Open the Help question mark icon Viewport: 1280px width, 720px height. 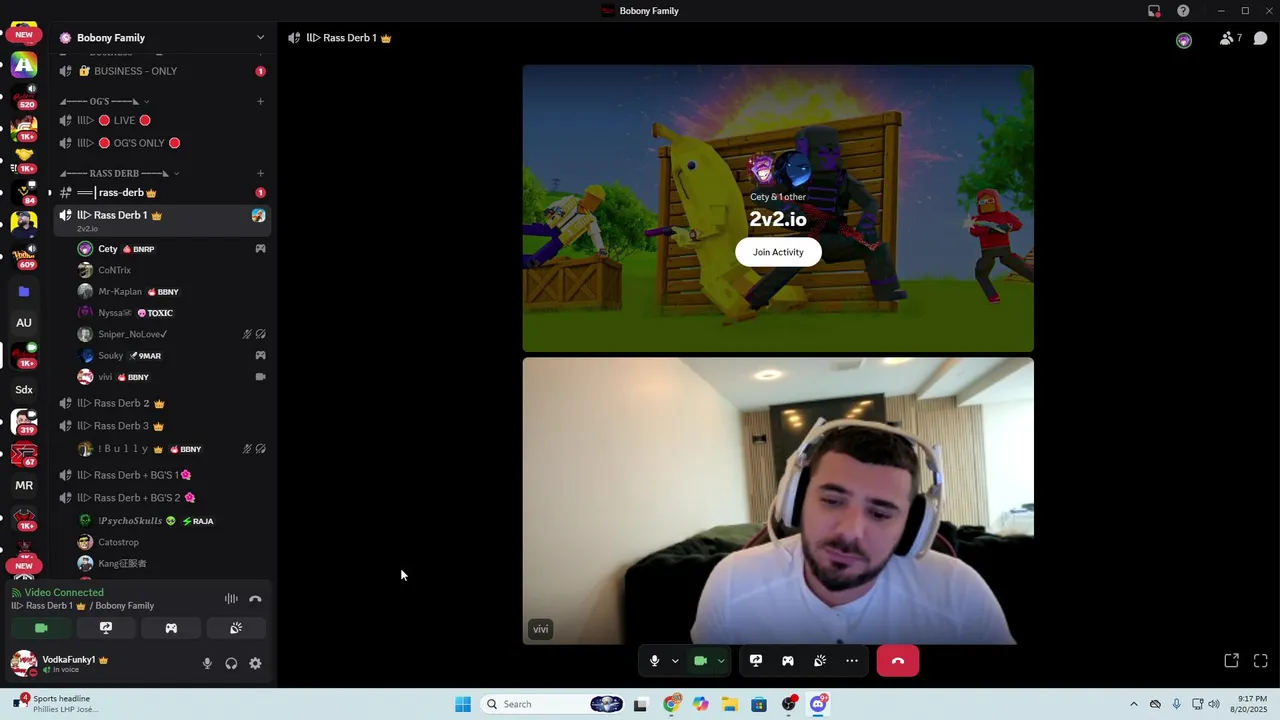pyautogui.click(x=1183, y=11)
